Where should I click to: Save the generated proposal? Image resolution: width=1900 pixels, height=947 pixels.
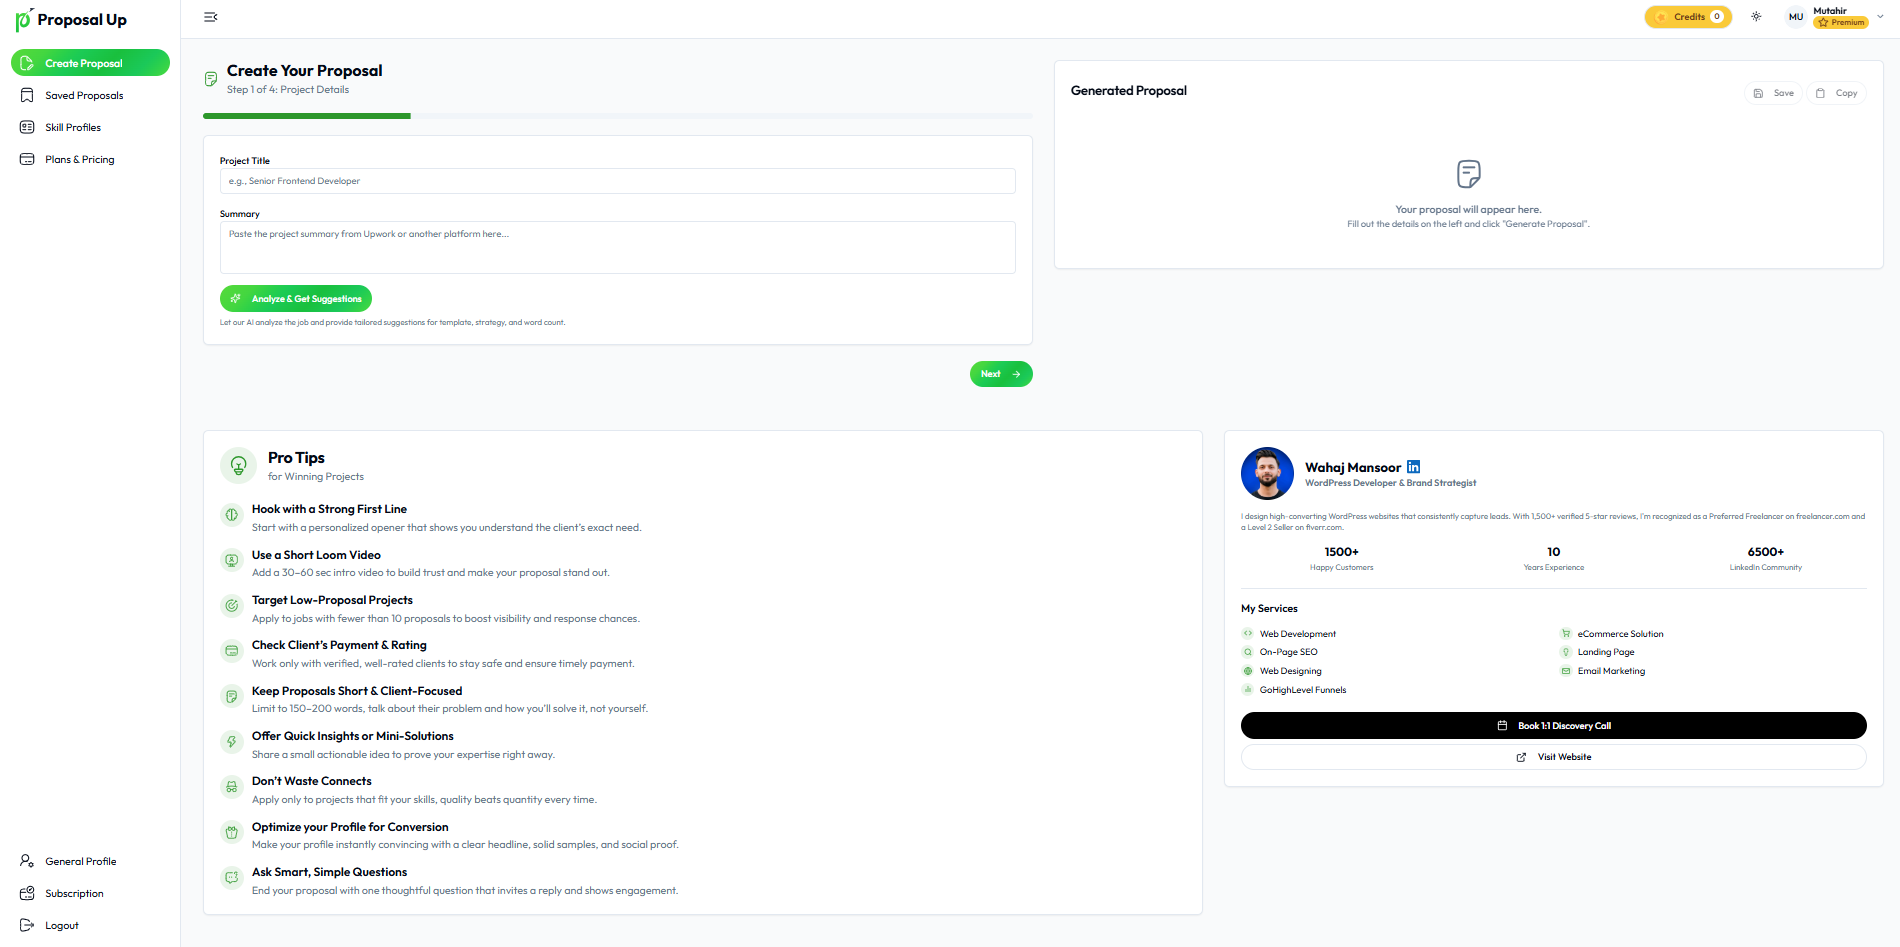pyautogui.click(x=1774, y=93)
